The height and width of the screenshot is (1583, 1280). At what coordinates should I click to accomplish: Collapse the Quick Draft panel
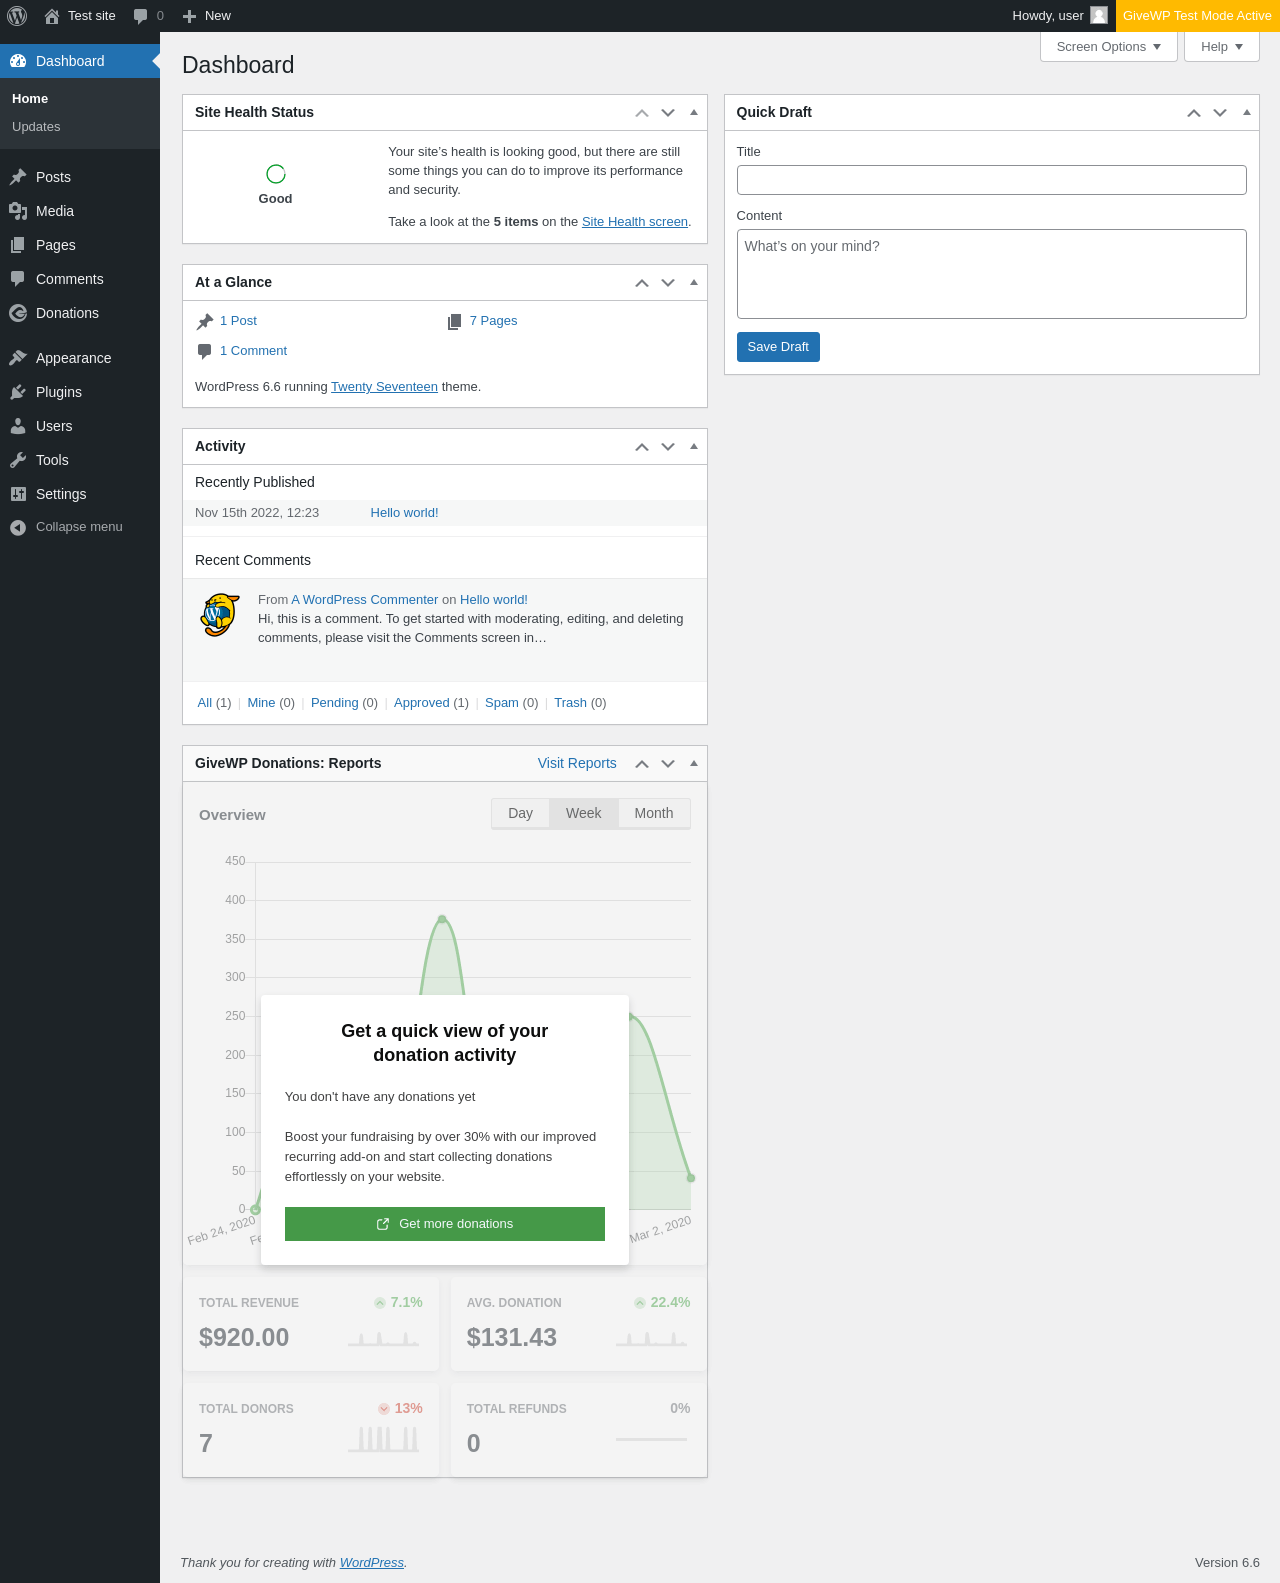click(1246, 113)
